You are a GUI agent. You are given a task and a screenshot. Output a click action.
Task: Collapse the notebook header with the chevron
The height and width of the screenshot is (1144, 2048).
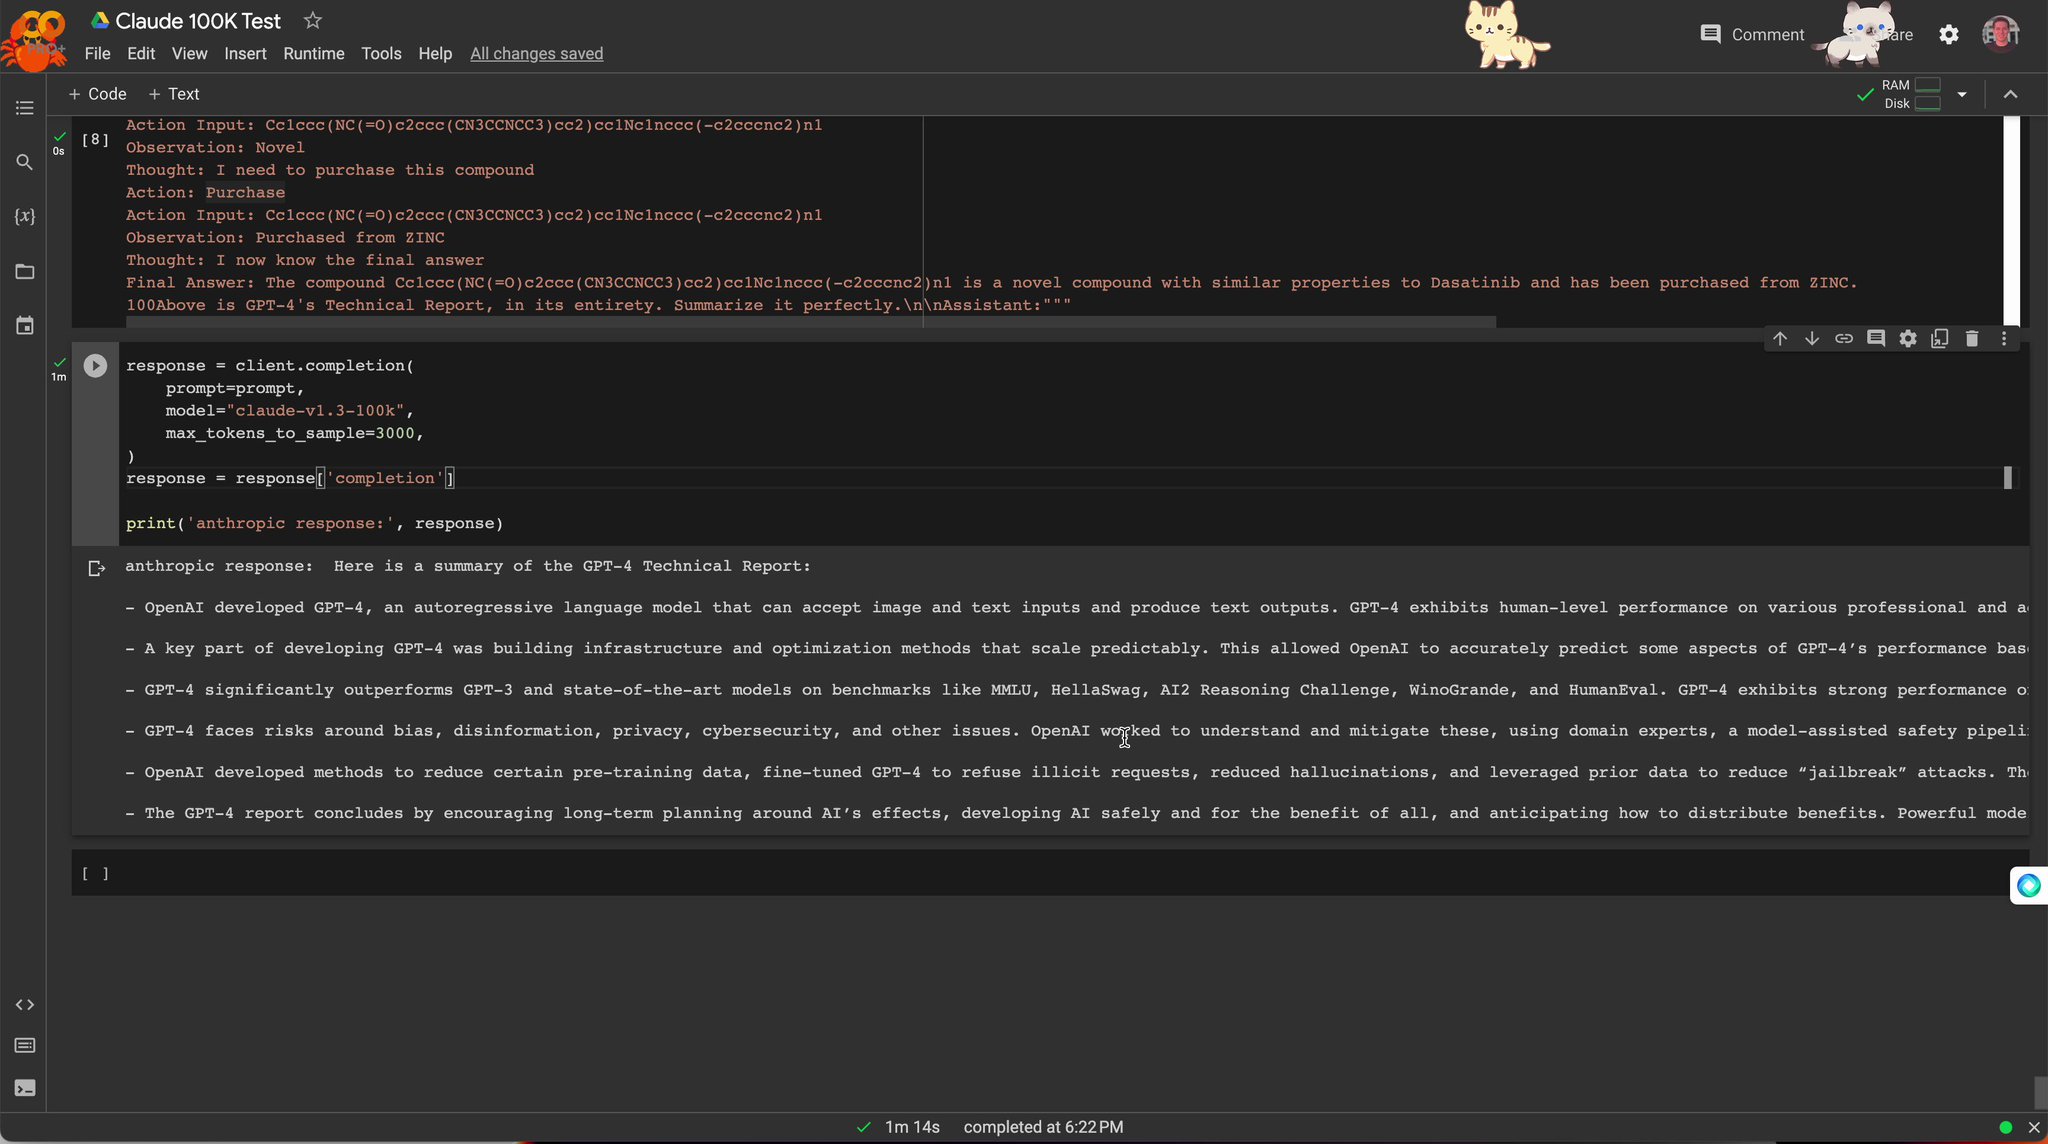(x=2009, y=94)
